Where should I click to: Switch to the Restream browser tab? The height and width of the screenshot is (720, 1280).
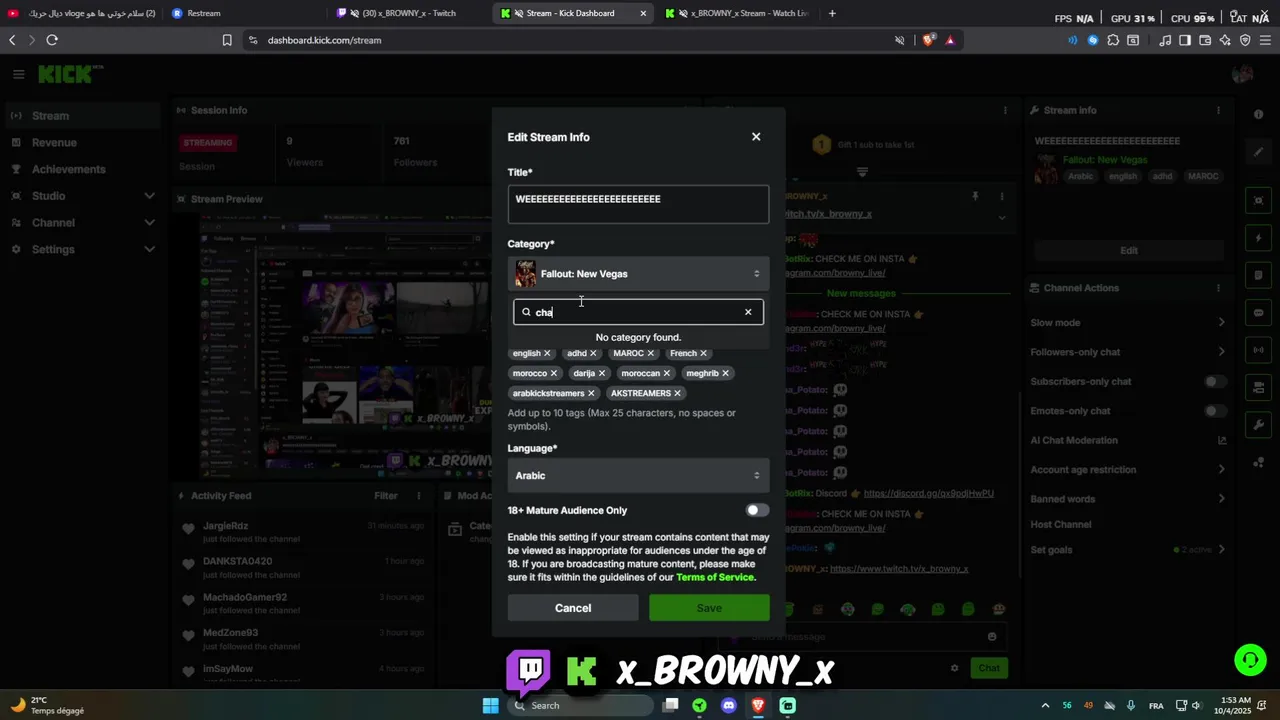245,13
